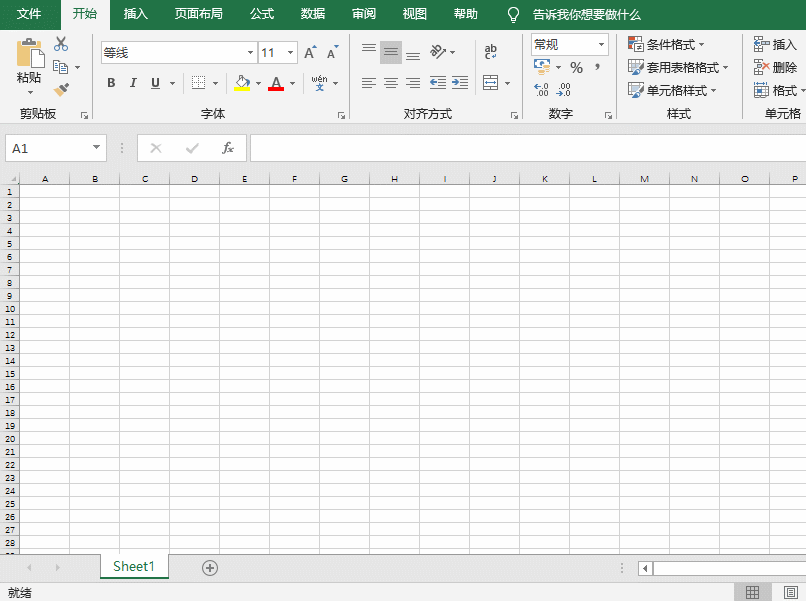Click the Copy icon
Image resolution: width=806 pixels, height=601 pixels.
tap(61, 67)
